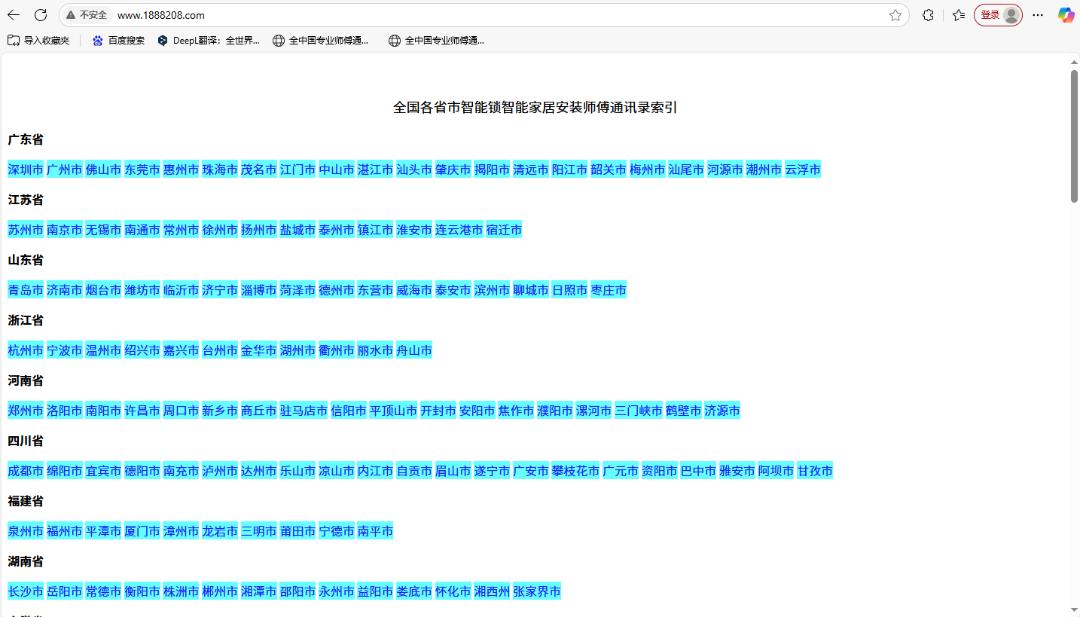Open the 成都市 link
This screenshot has width=1080, height=617.
tap(25, 471)
